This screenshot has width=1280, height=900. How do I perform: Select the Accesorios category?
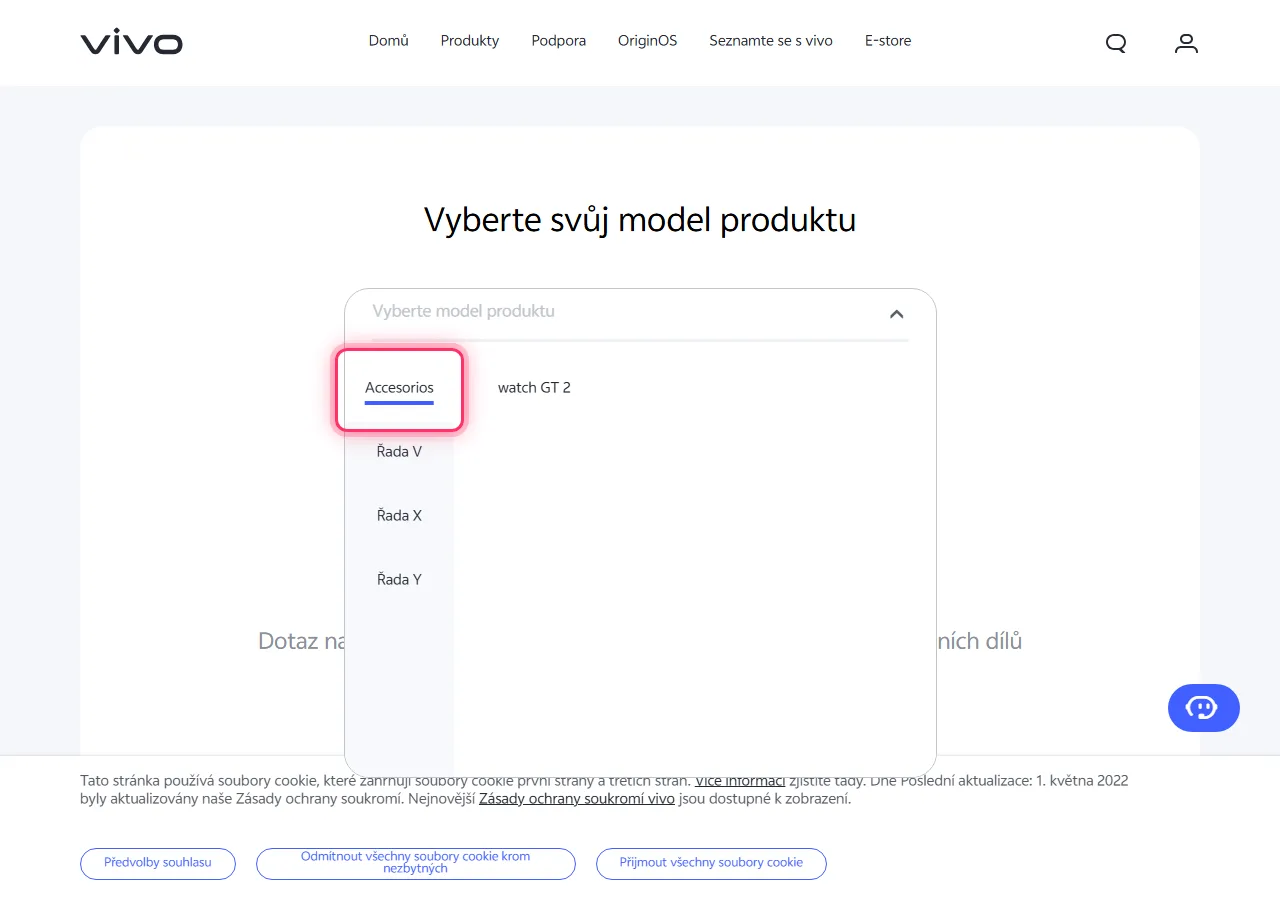pos(399,388)
